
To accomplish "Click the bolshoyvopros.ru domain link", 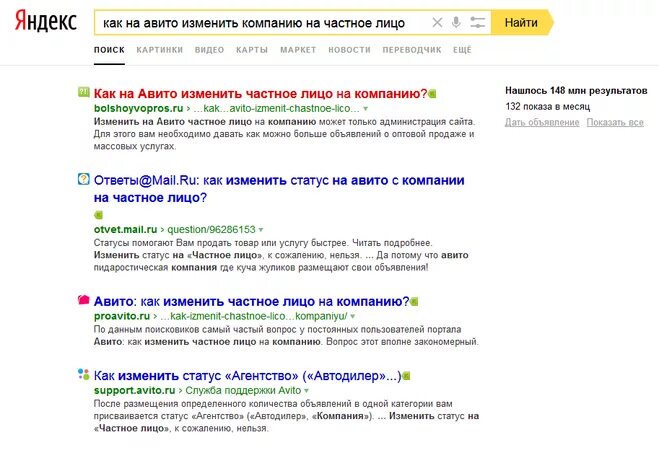I will pos(138,108).
